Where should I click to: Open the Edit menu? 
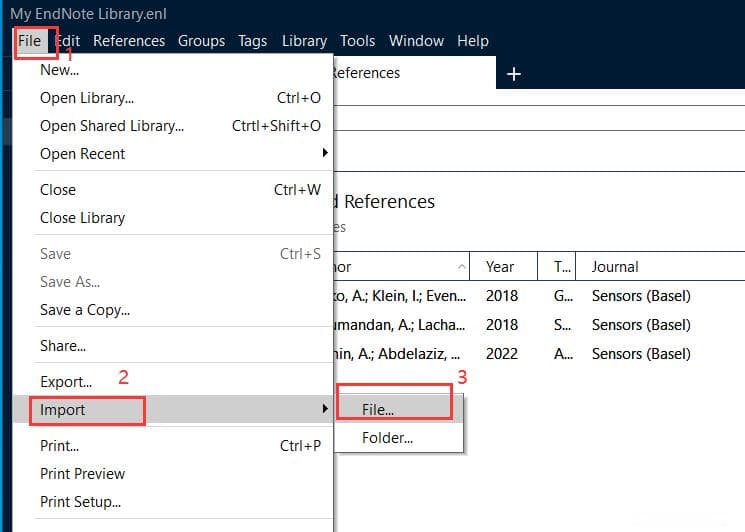pyautogui.click(x=68, y=41)
